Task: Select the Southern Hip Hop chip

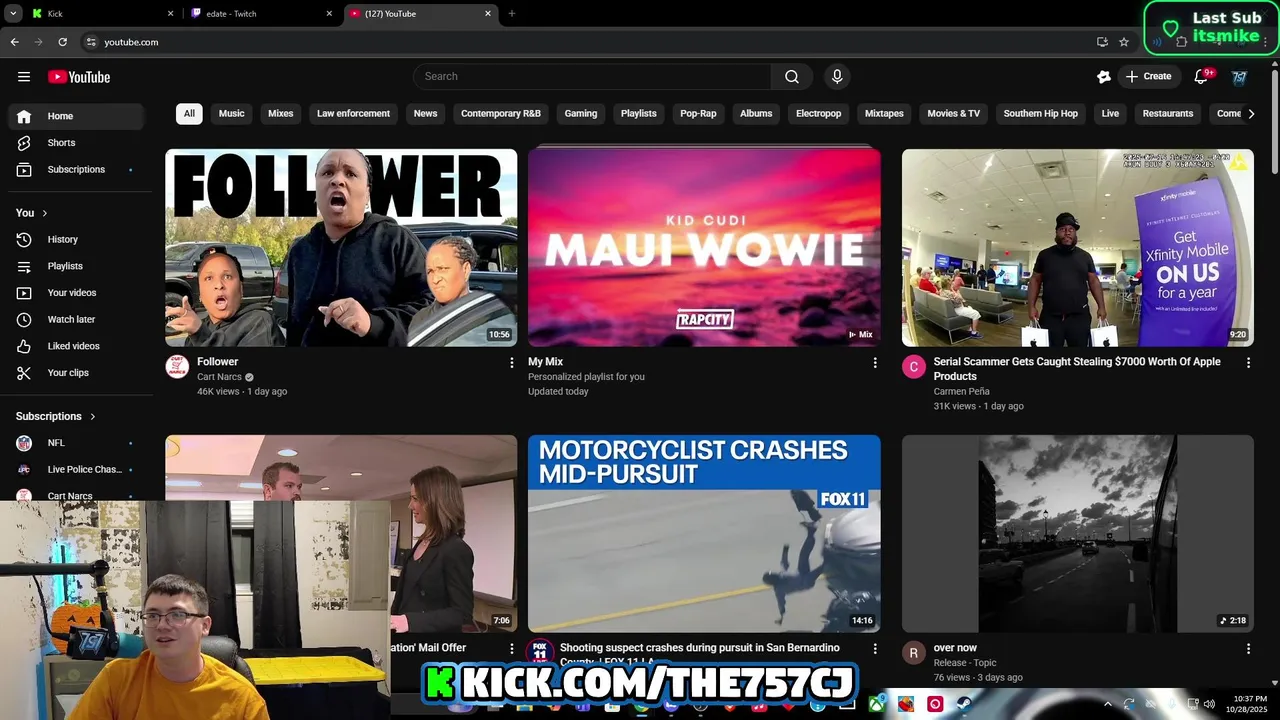Action: point(1041,114)
